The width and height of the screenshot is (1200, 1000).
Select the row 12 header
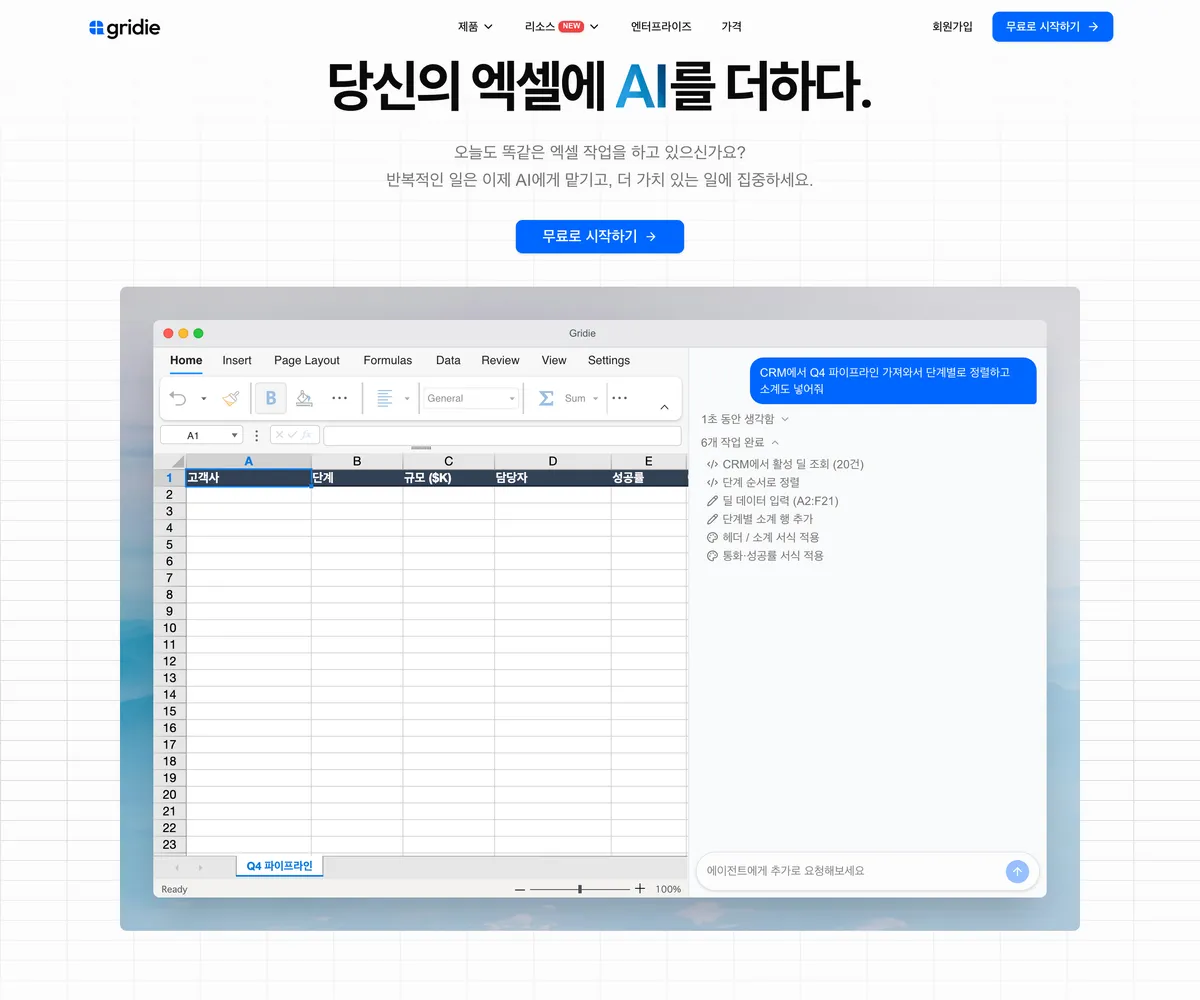tap(169, 661)
